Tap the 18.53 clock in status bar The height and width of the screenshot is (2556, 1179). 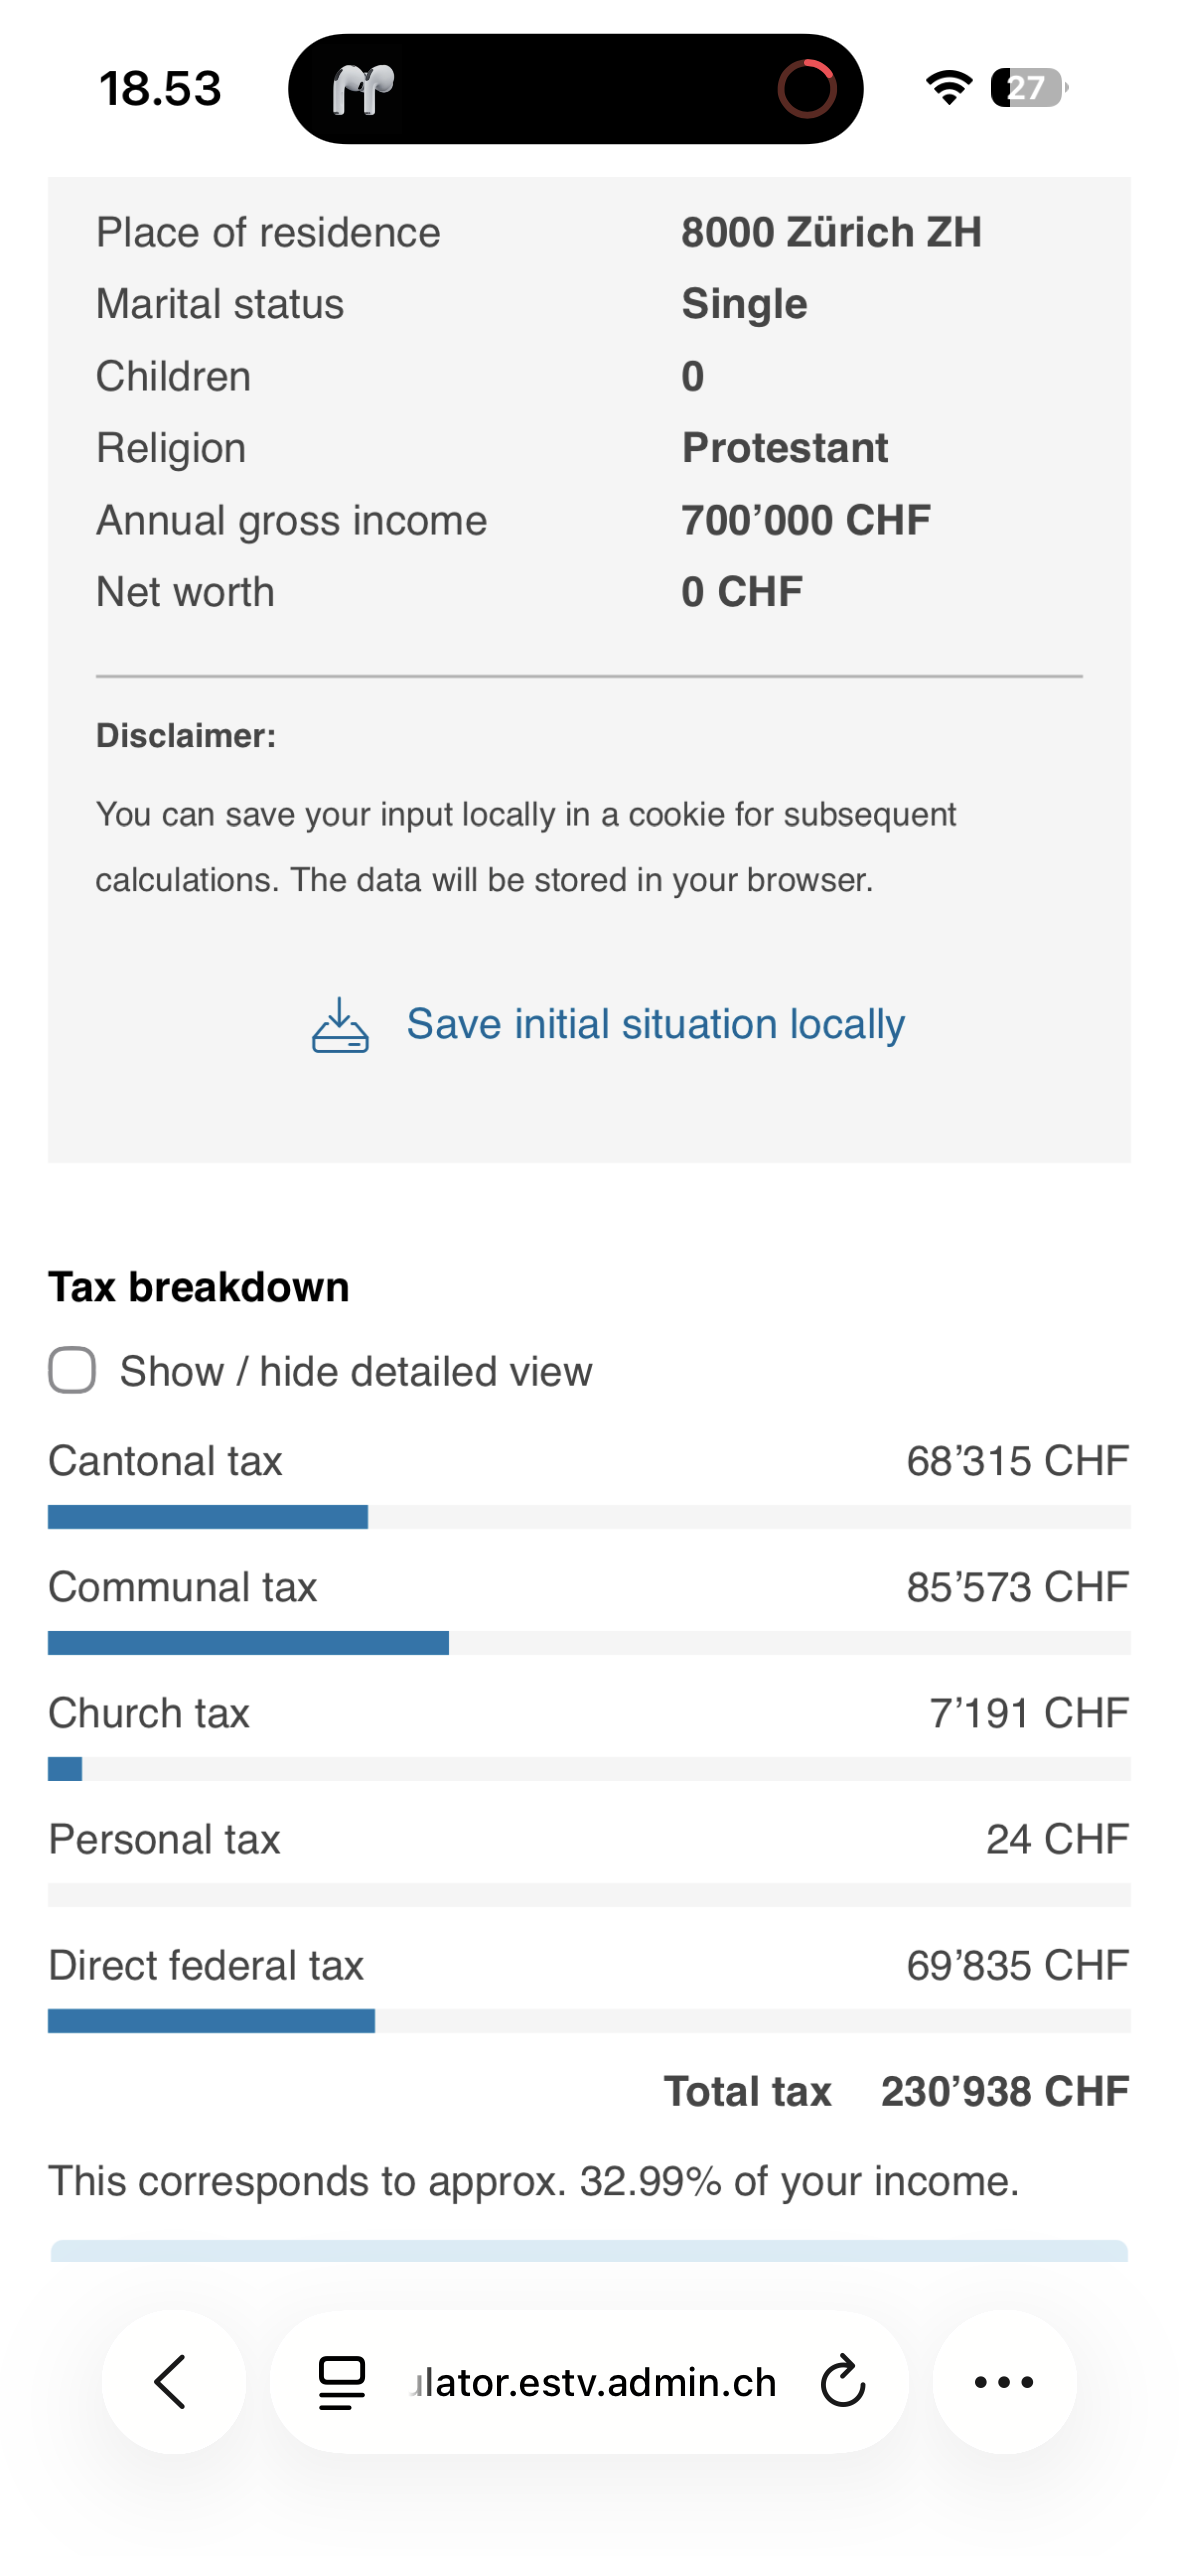[160, 89]
